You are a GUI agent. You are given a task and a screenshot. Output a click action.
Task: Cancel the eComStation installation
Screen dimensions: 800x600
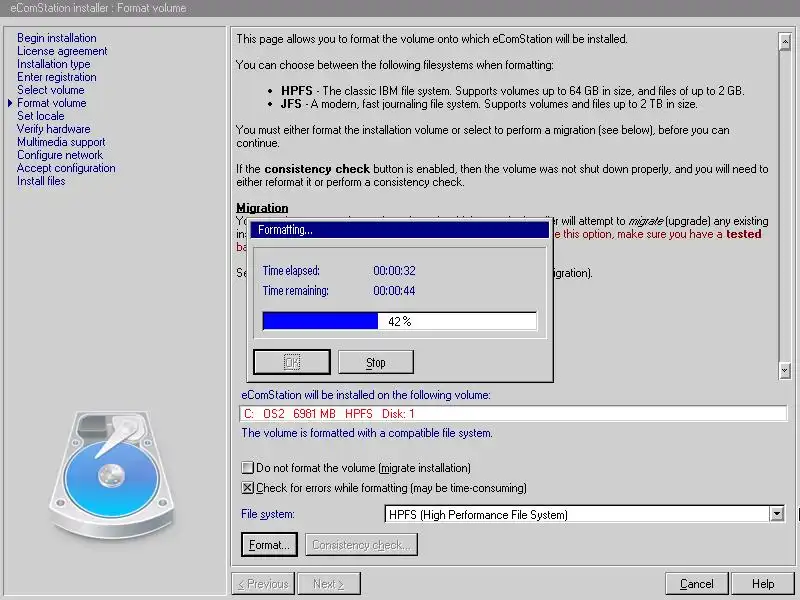(696, 584)
